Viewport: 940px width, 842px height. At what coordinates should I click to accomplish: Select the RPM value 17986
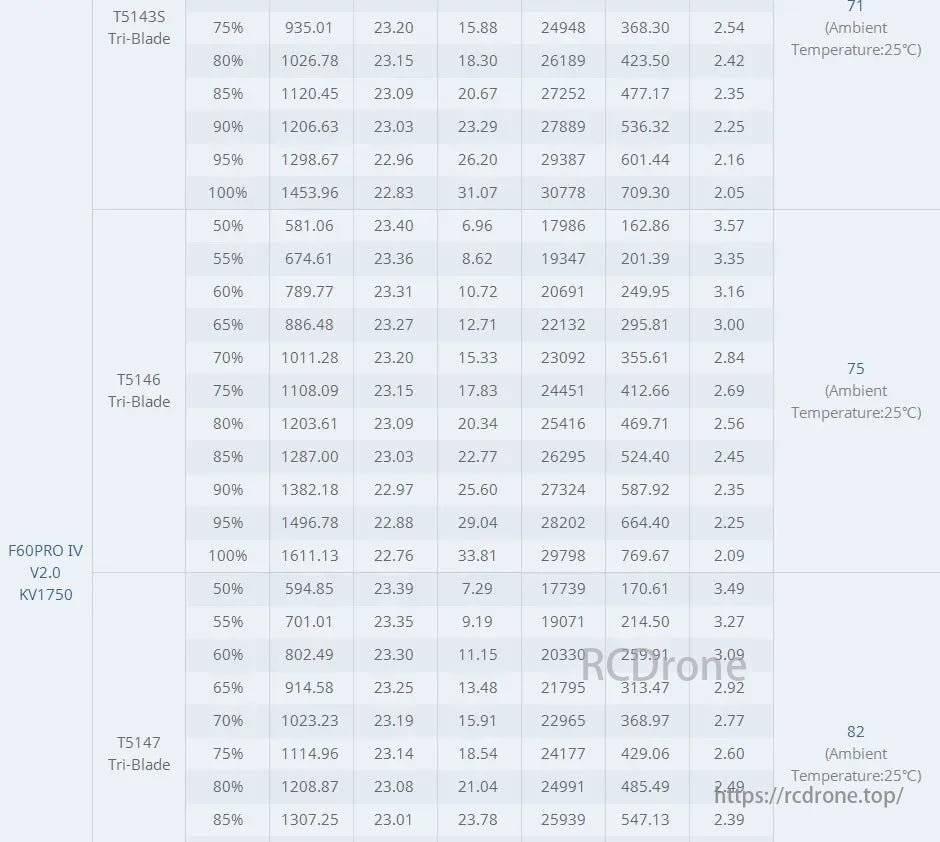pyautogui.click(x=563, y=226)
